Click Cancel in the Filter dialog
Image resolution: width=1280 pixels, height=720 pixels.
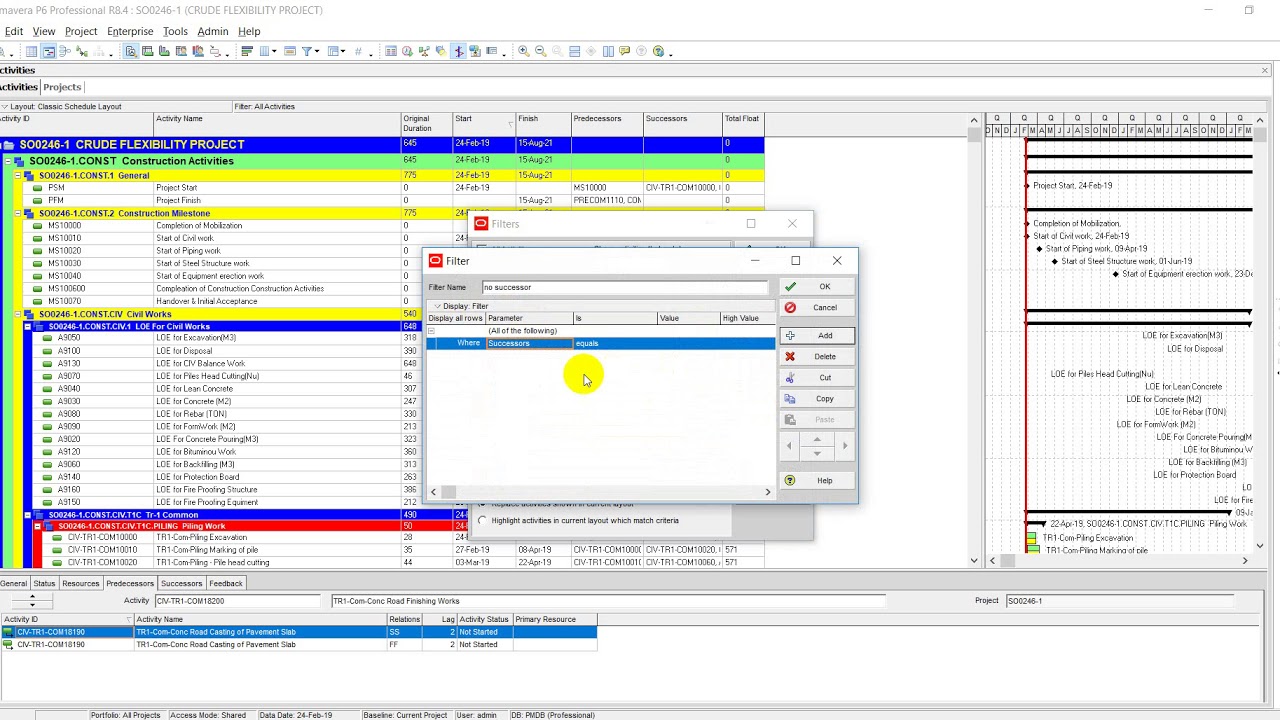pos(817,308)
